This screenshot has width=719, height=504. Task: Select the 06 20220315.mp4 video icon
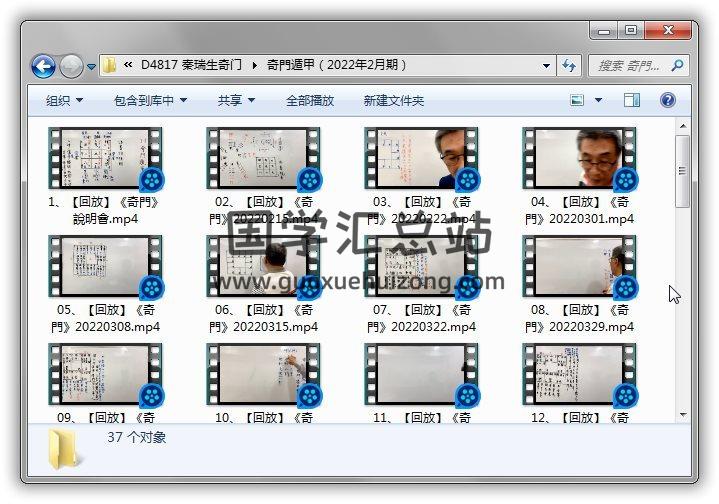264,266
